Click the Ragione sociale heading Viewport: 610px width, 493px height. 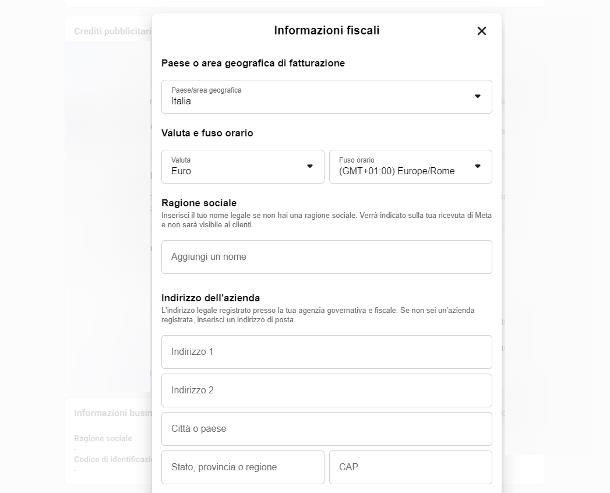point(199,203)
